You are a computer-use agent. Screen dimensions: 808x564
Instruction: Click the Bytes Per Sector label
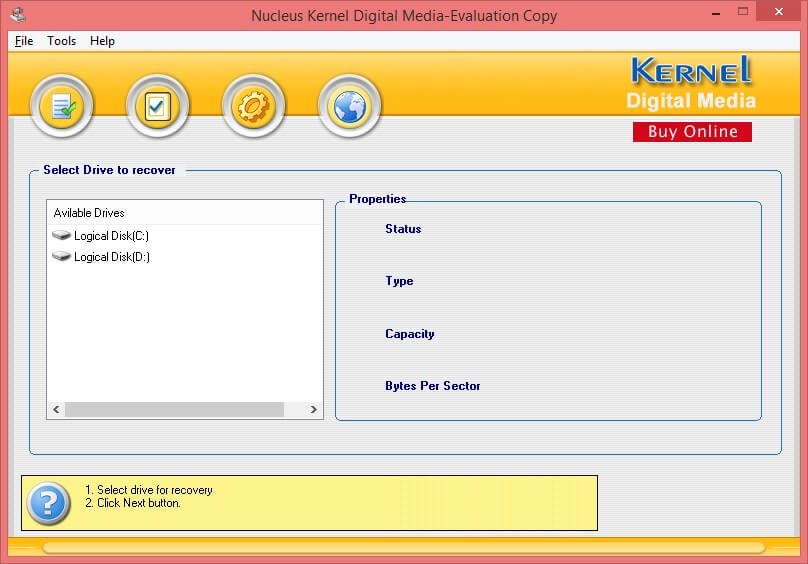pos(432,386)
